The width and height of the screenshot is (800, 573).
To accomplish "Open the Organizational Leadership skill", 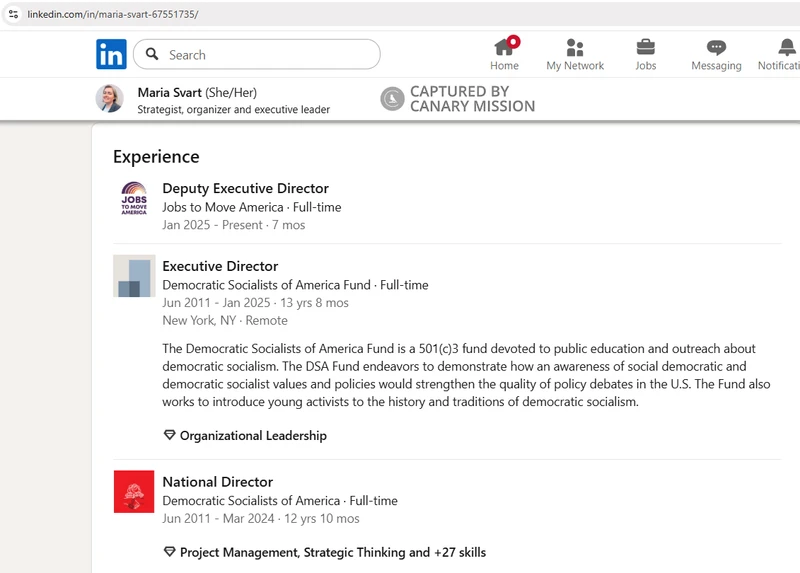I will coord(252,435).
